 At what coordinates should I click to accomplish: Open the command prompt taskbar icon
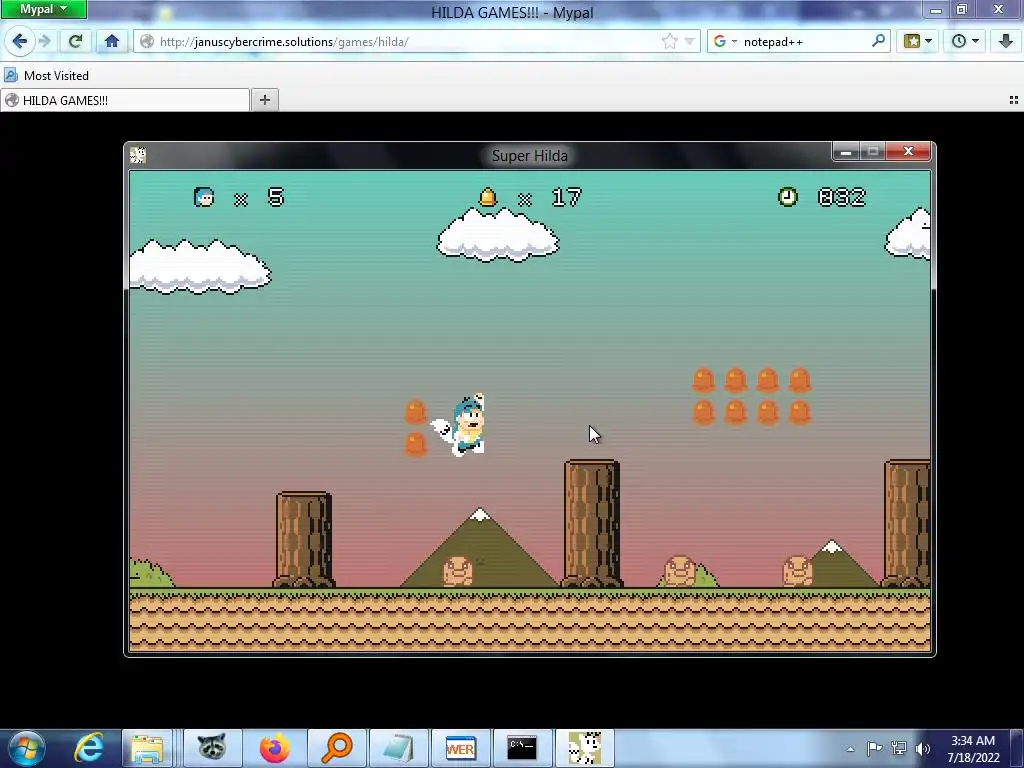(522, 748)
